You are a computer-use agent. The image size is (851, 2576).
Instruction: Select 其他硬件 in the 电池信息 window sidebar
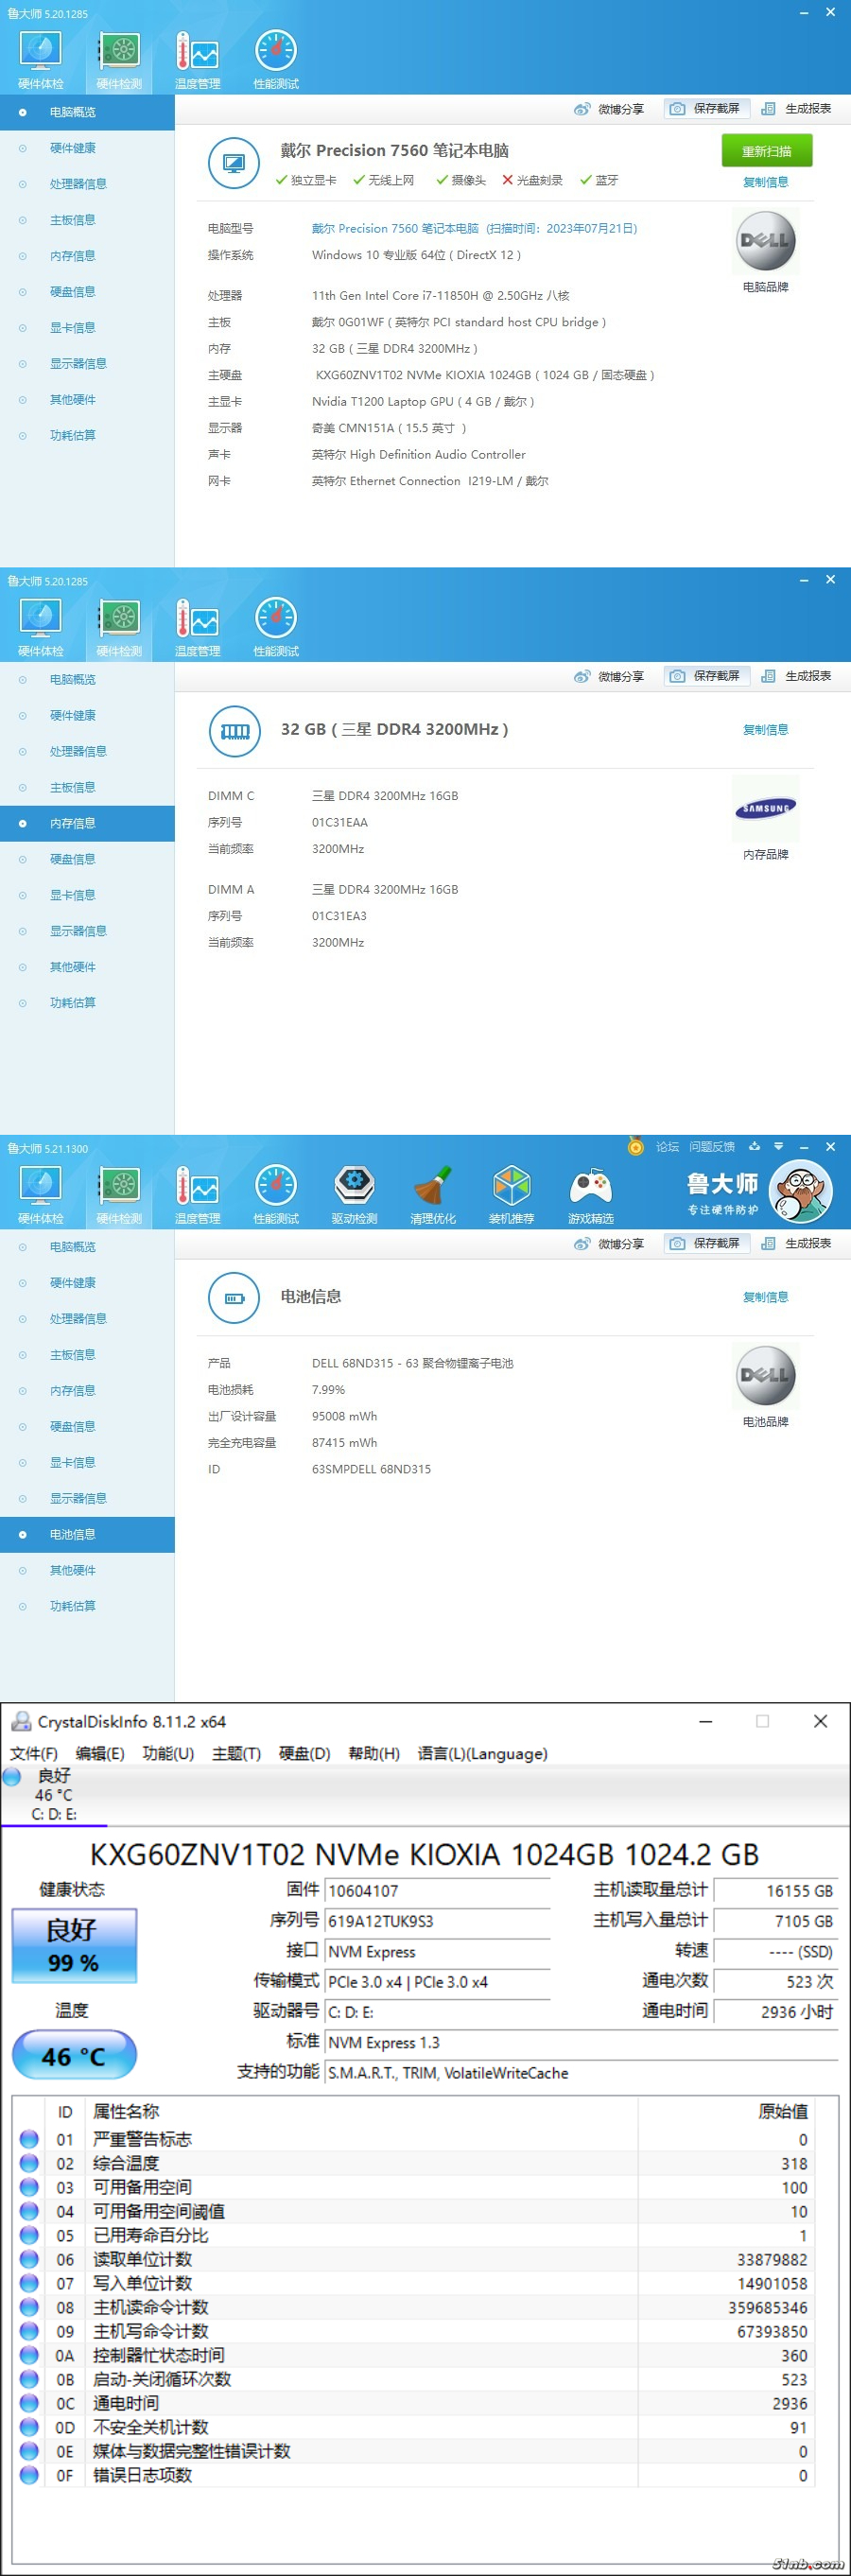point(87,1570)
